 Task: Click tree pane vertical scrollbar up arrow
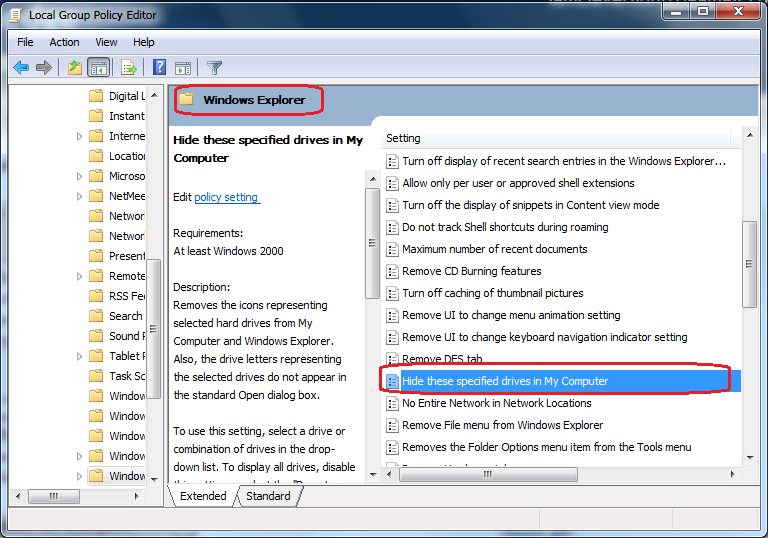154,95
